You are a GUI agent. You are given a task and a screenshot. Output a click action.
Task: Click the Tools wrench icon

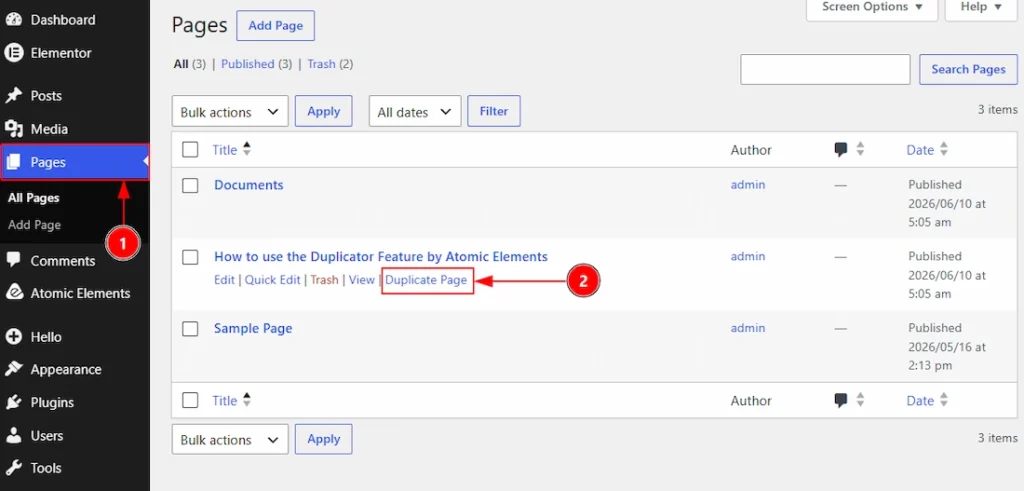(x=14, y=468)
